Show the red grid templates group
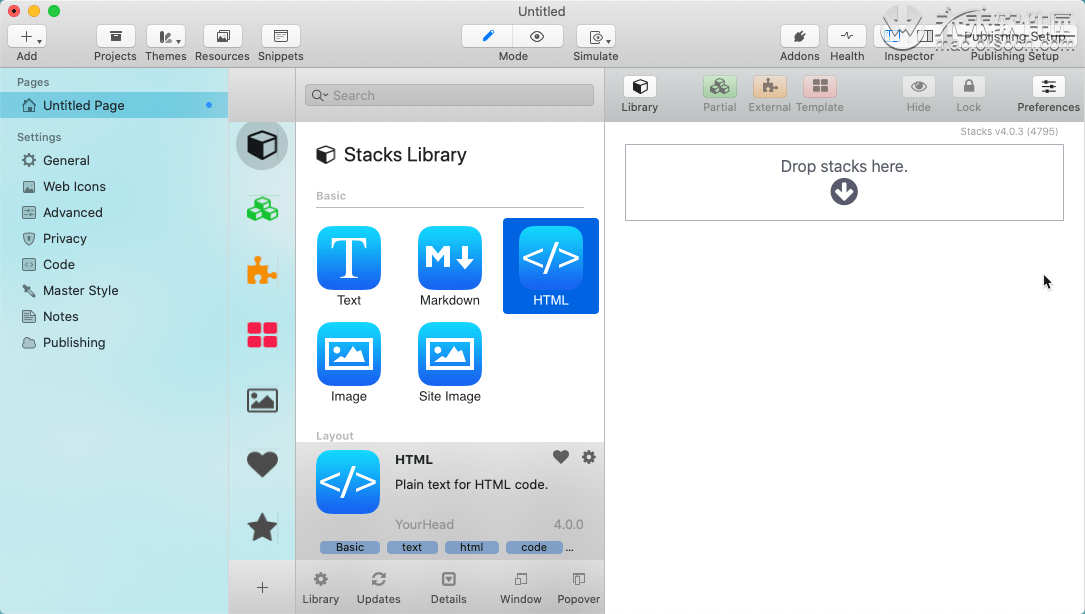Image resolution: width=1085 pixels, height=614 pixels. (x=262, y=336)
